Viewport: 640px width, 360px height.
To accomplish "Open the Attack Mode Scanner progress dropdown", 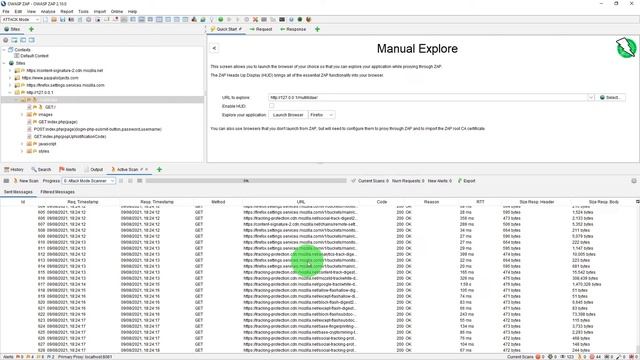I will pos(89,181).
